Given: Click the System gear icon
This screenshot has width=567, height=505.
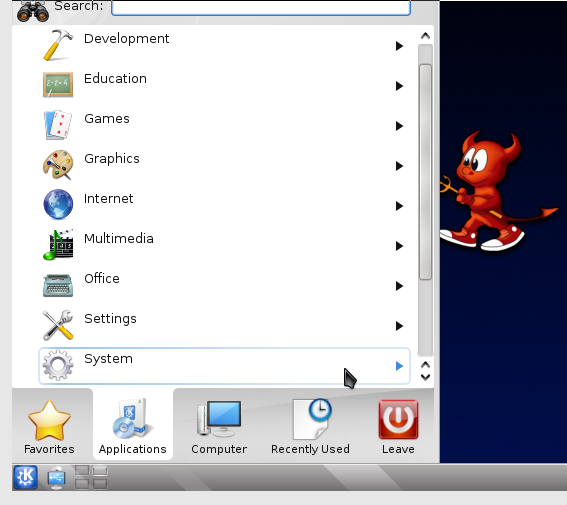Looking at the screenshot, I should (58, 365).
